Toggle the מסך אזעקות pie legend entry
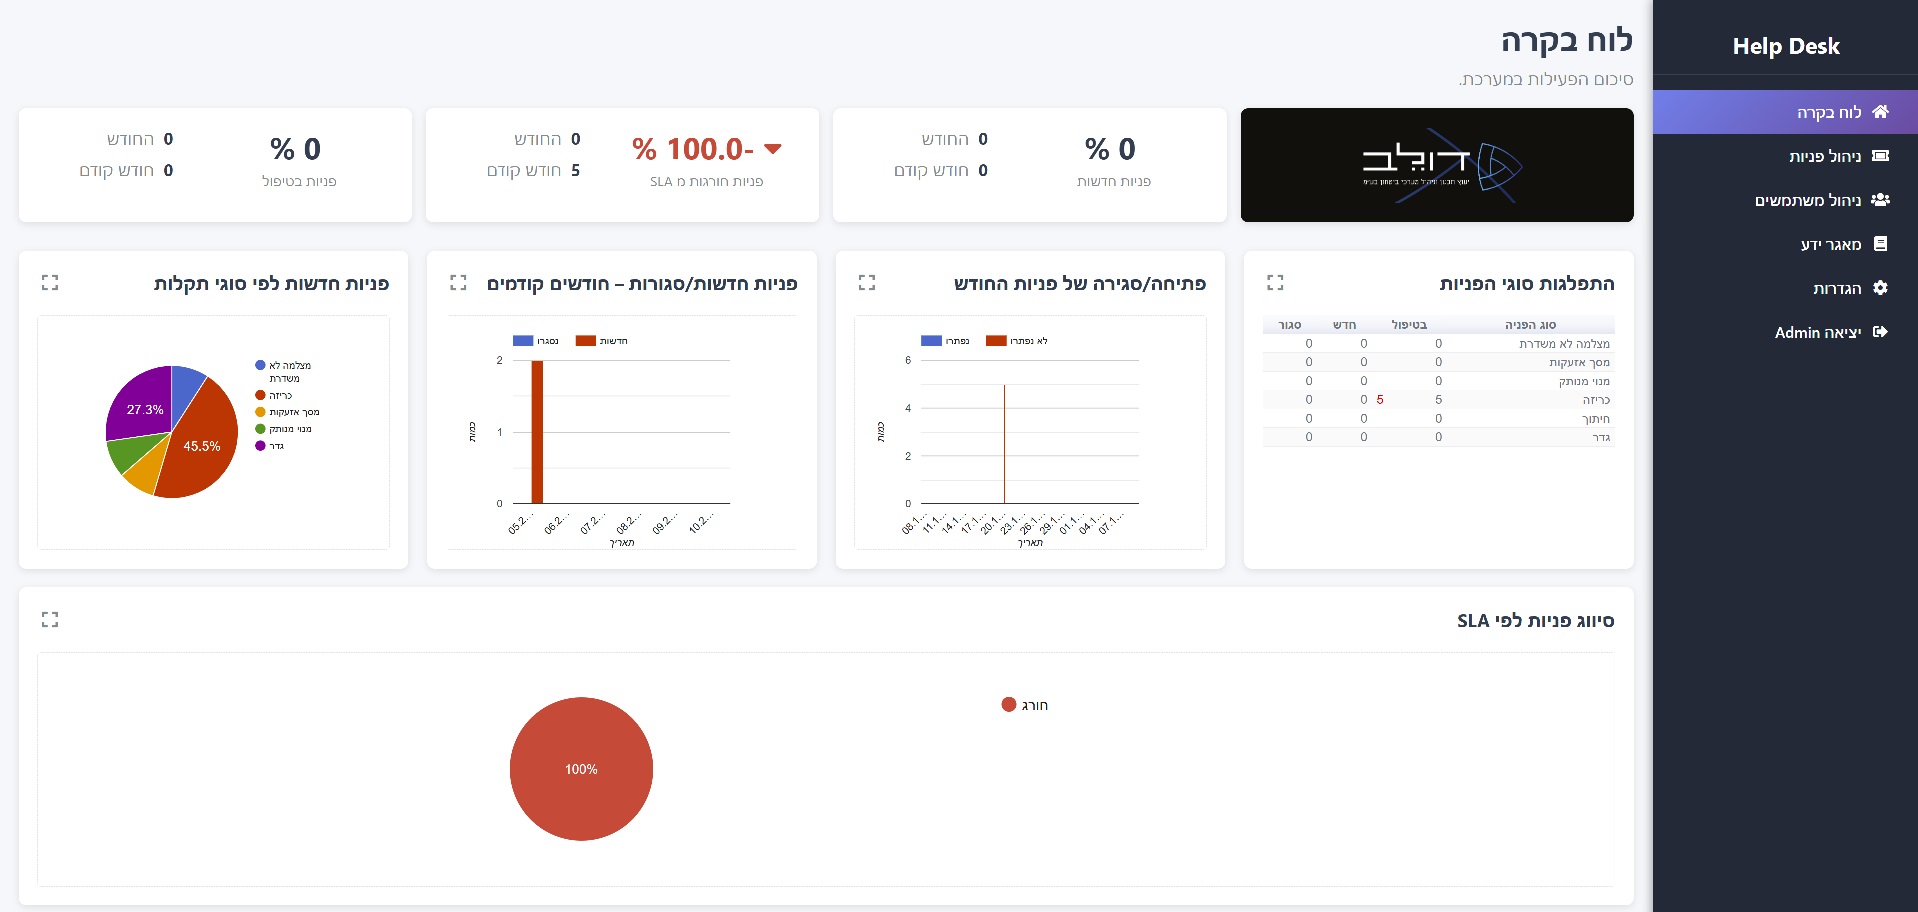This screenshot has height=912, width=1918. 288,412
